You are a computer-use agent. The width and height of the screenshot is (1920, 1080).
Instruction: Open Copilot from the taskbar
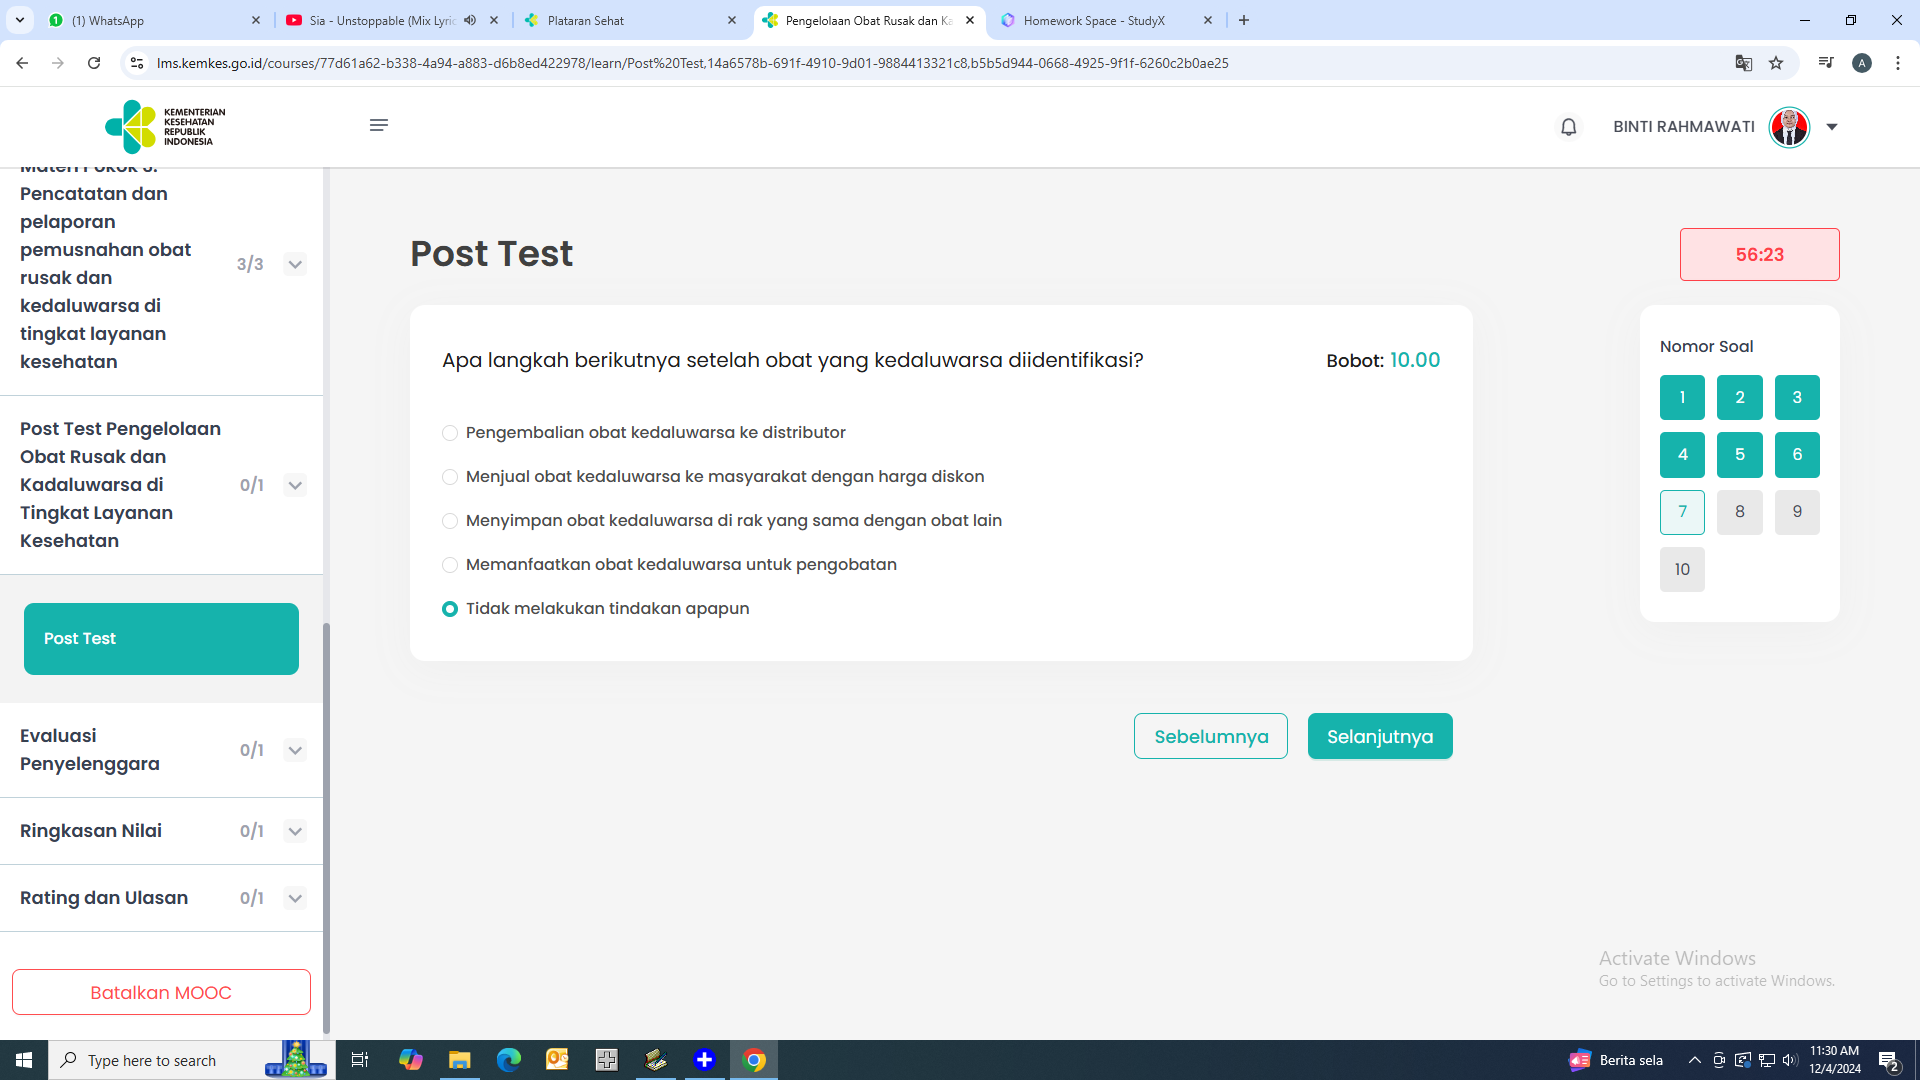(411, 1060)
